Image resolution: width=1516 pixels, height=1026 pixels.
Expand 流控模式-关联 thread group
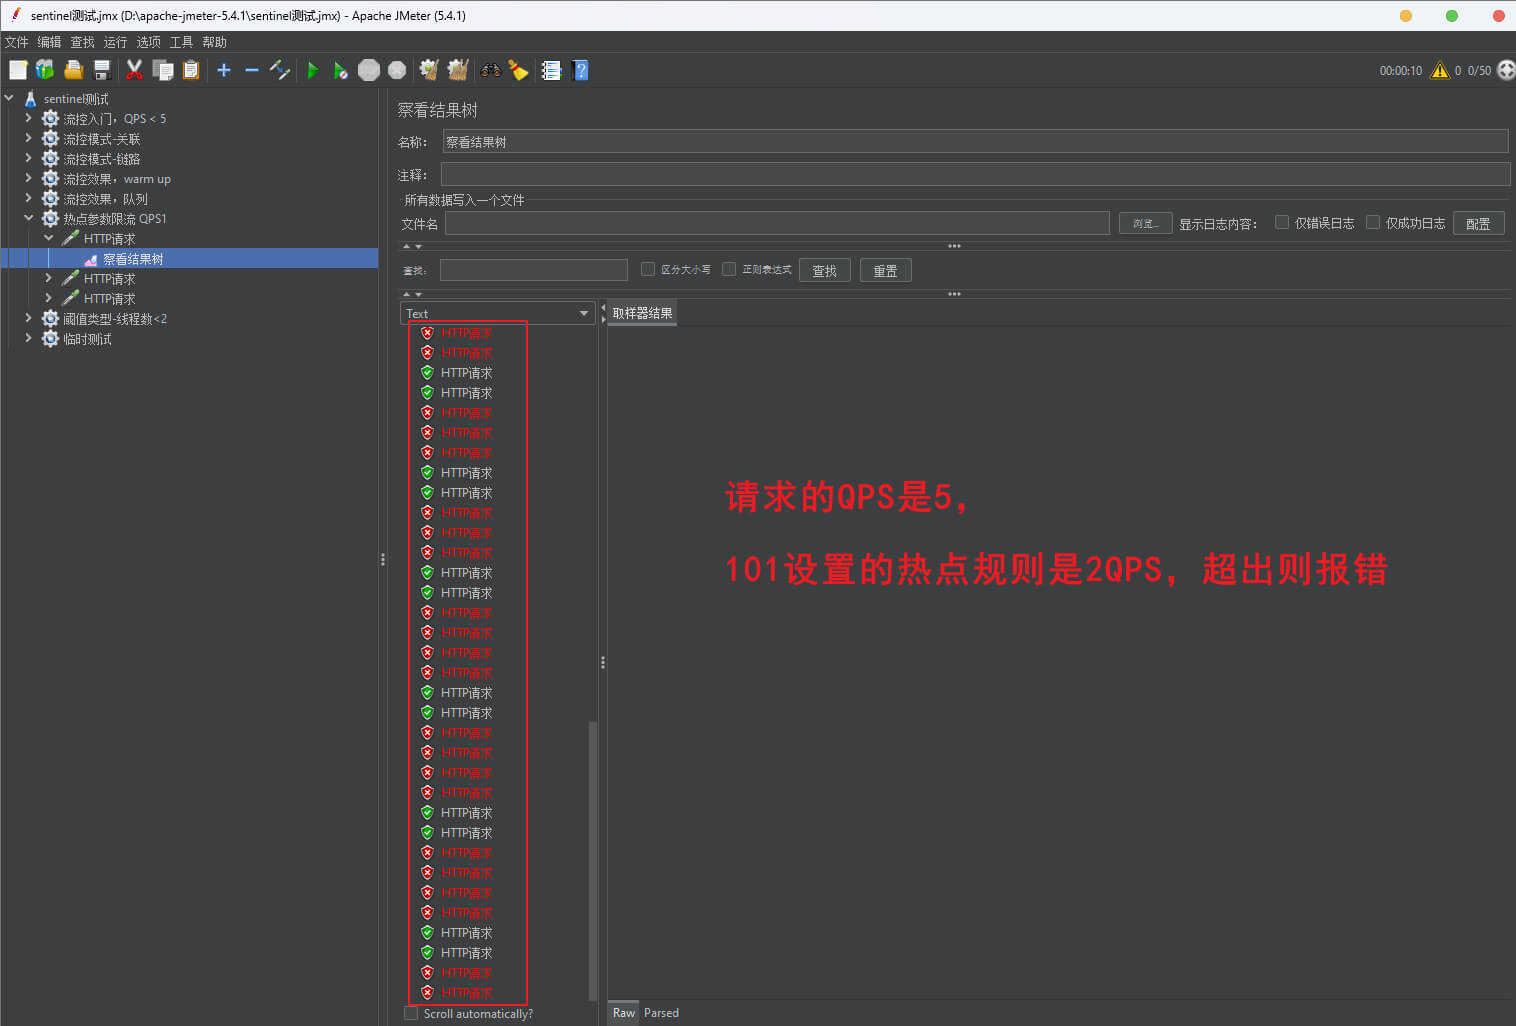coord(28,138)
